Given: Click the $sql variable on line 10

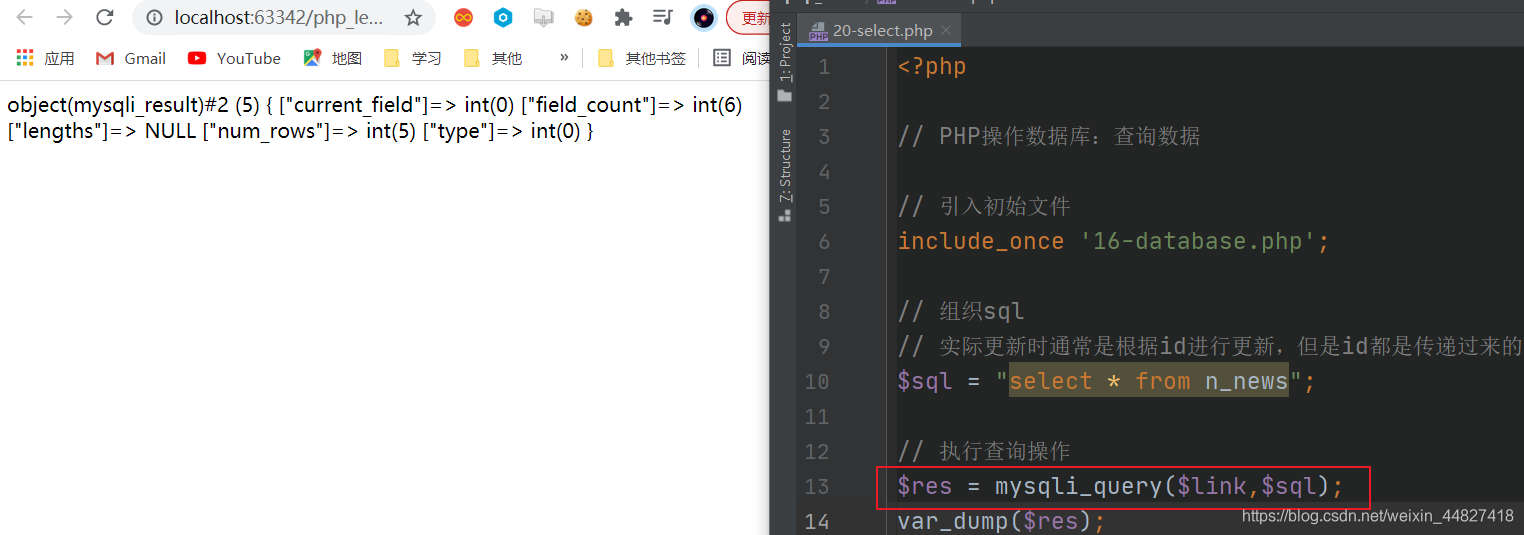Looking at the screenshot, I should point(925,381).
